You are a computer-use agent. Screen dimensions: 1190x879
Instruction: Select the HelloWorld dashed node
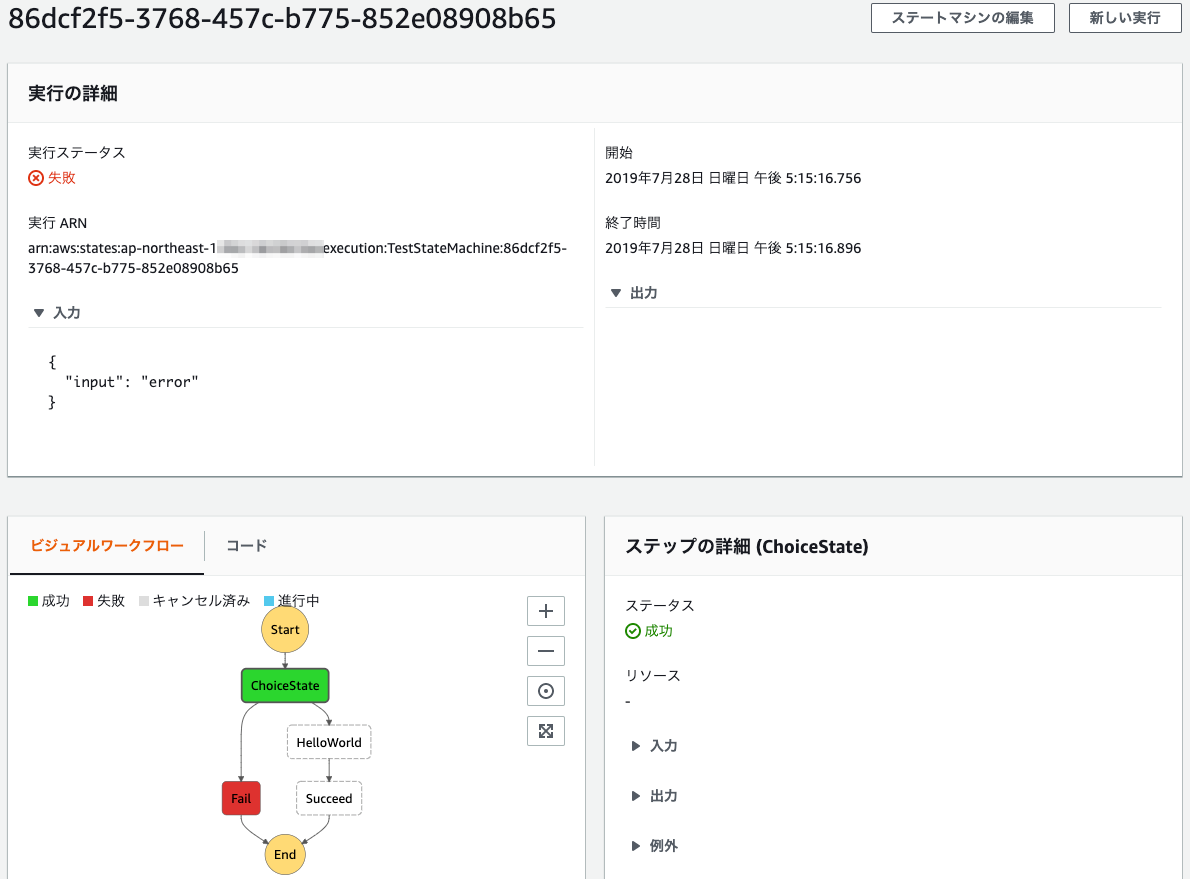click(x=329, y=743)
